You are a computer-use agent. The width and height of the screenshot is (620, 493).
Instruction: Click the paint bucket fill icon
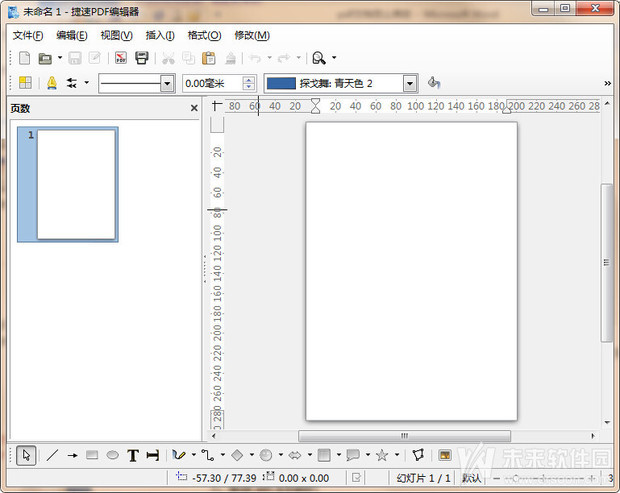tap(434, 83)
